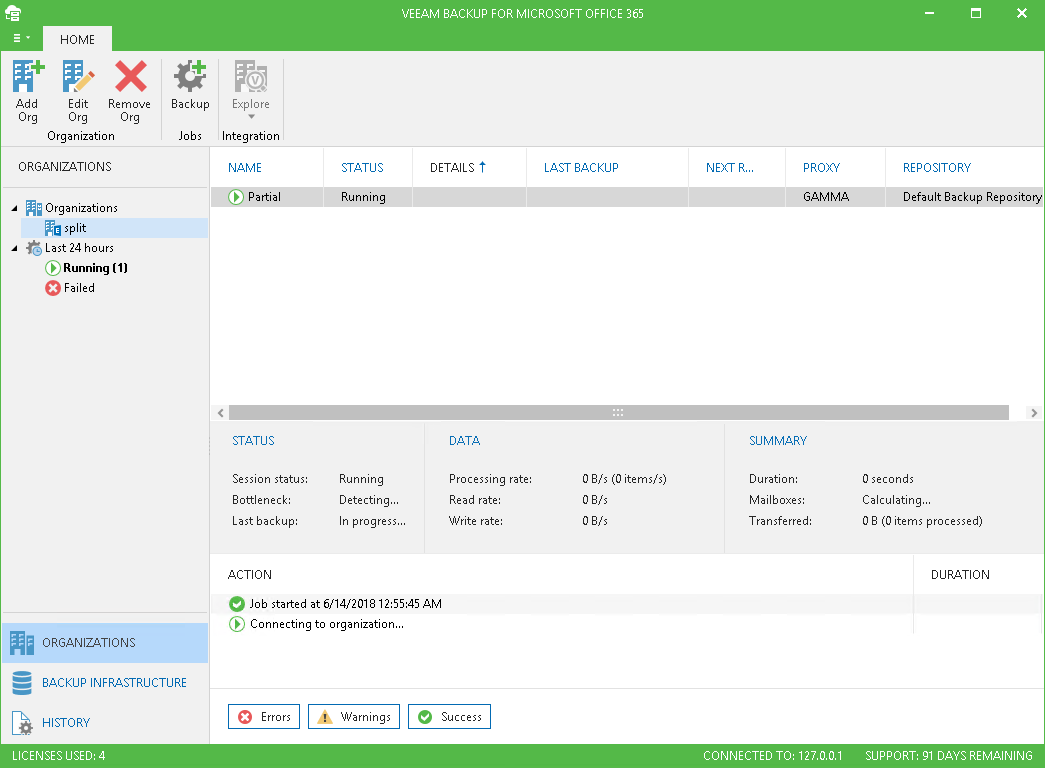Screen dimensions: 1045x768
Task: Click the Last 24 hours gear icon
Action: pyautogui.click(x=34, y=248)
